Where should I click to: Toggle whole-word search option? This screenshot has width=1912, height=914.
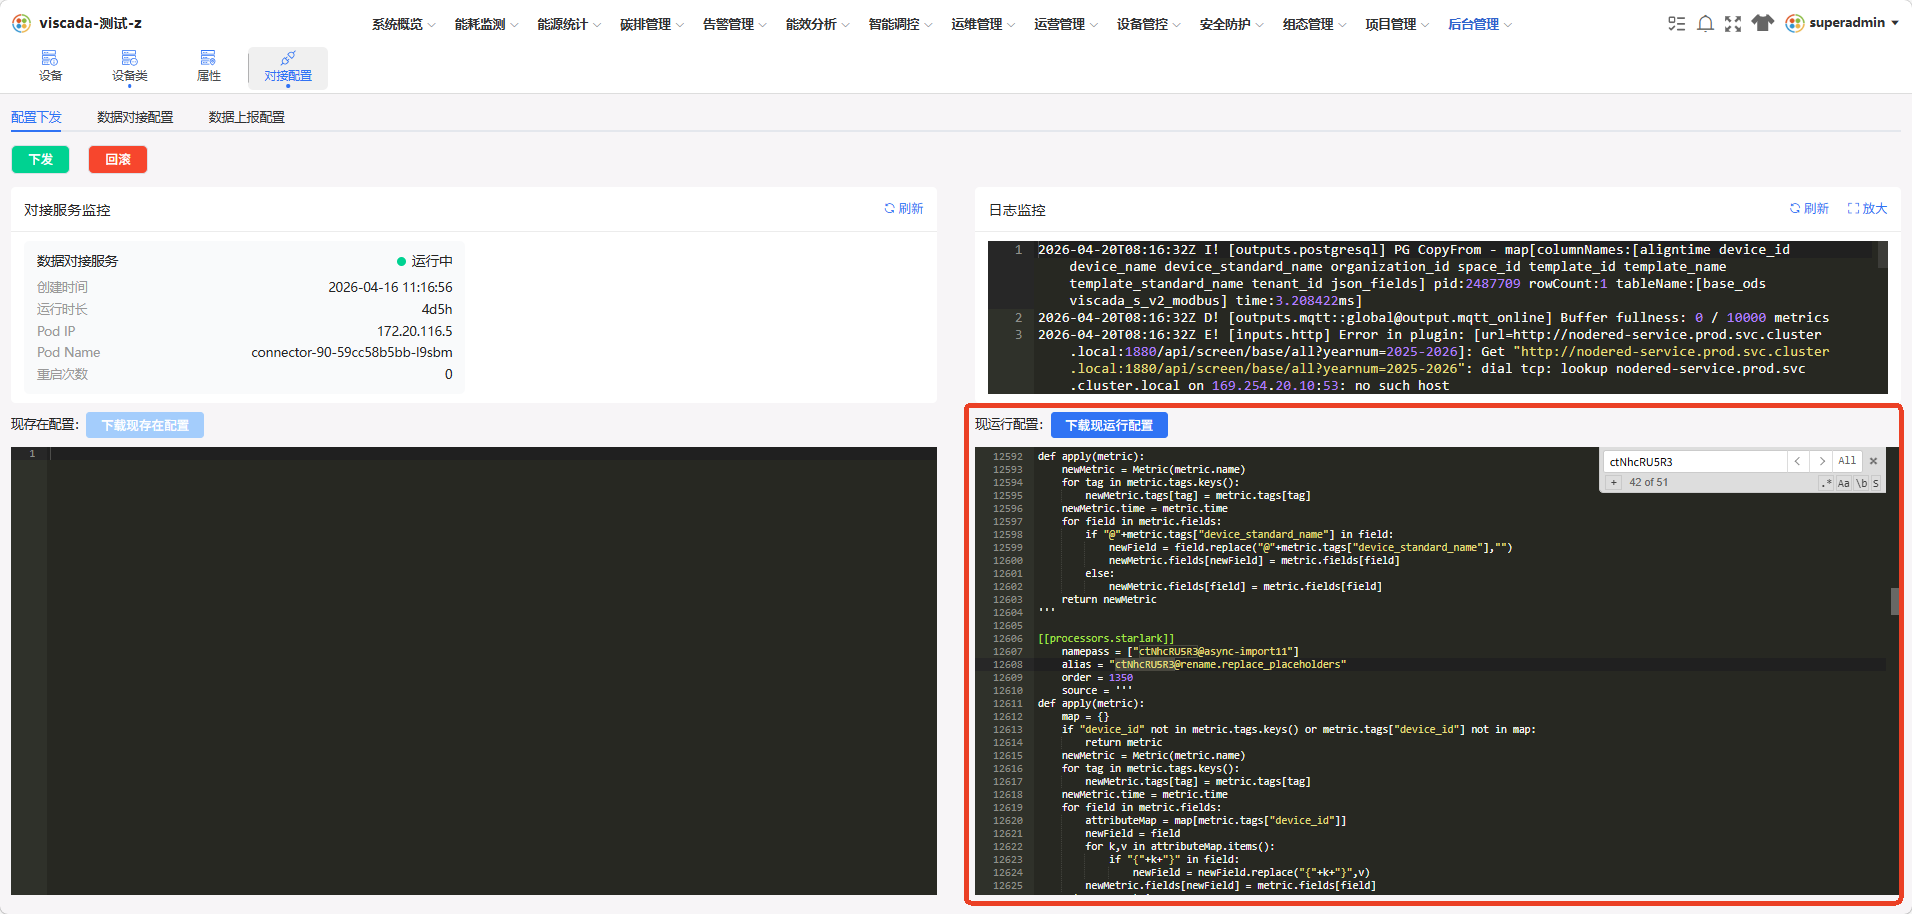[x=1861, y=483]
